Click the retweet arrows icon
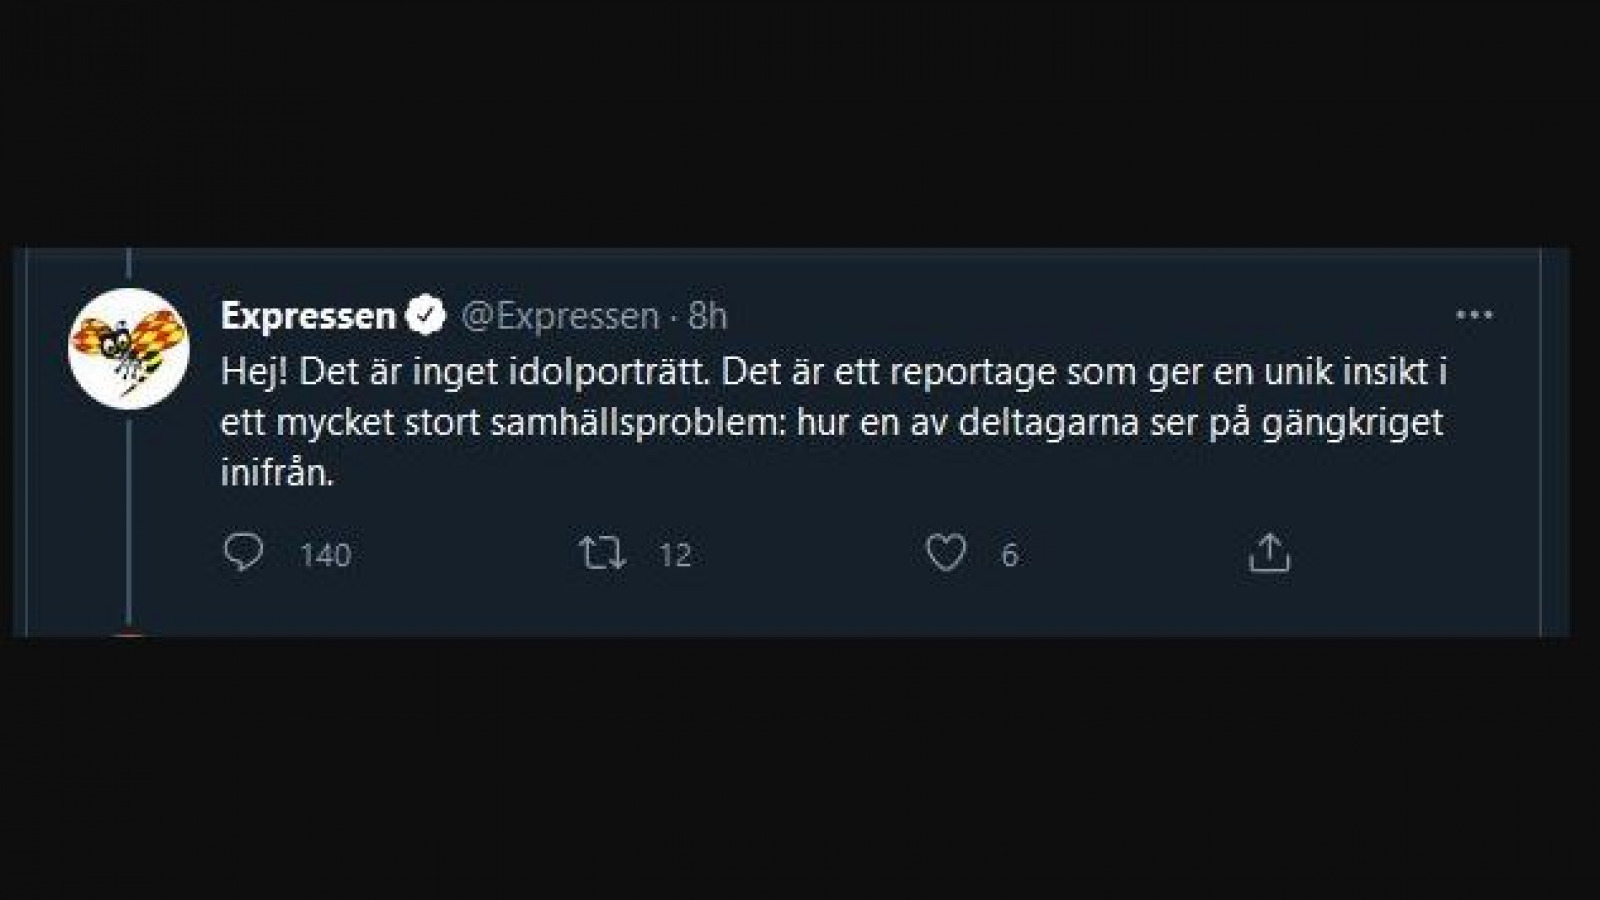The image size is (1600, 900). [603, 553]
